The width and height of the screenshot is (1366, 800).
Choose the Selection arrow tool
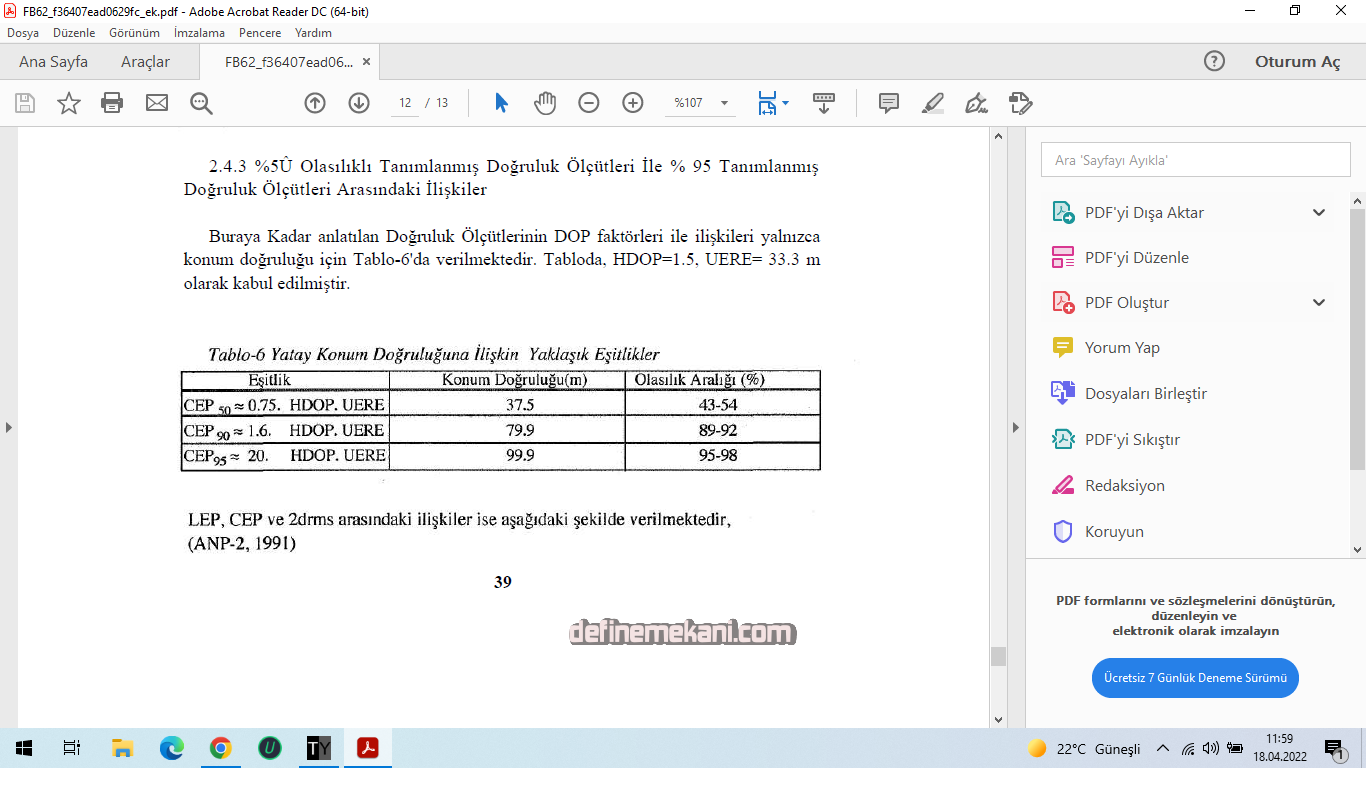tap(502, 103)
